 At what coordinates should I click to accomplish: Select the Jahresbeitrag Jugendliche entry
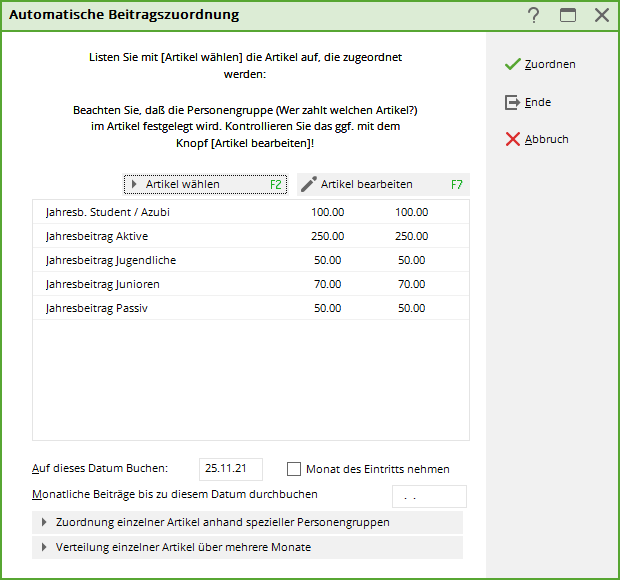point(110,260)
